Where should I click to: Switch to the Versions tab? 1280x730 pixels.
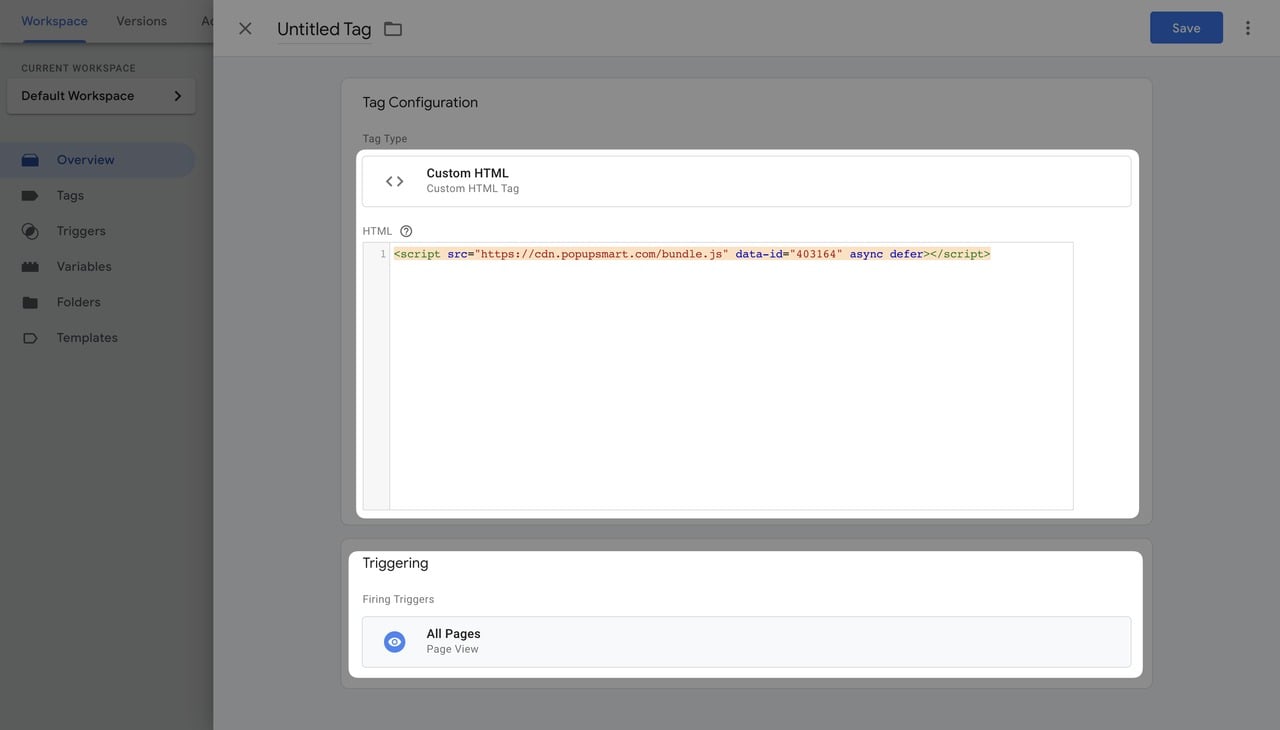coord(141,21)
